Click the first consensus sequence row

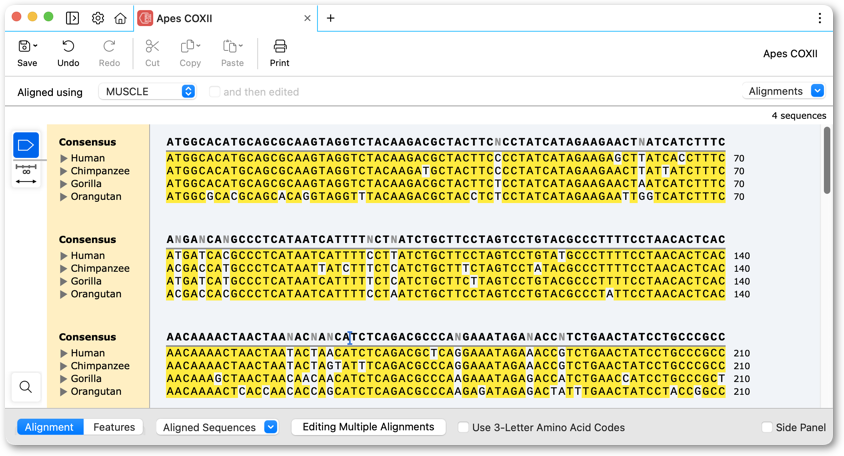[446, 142]
